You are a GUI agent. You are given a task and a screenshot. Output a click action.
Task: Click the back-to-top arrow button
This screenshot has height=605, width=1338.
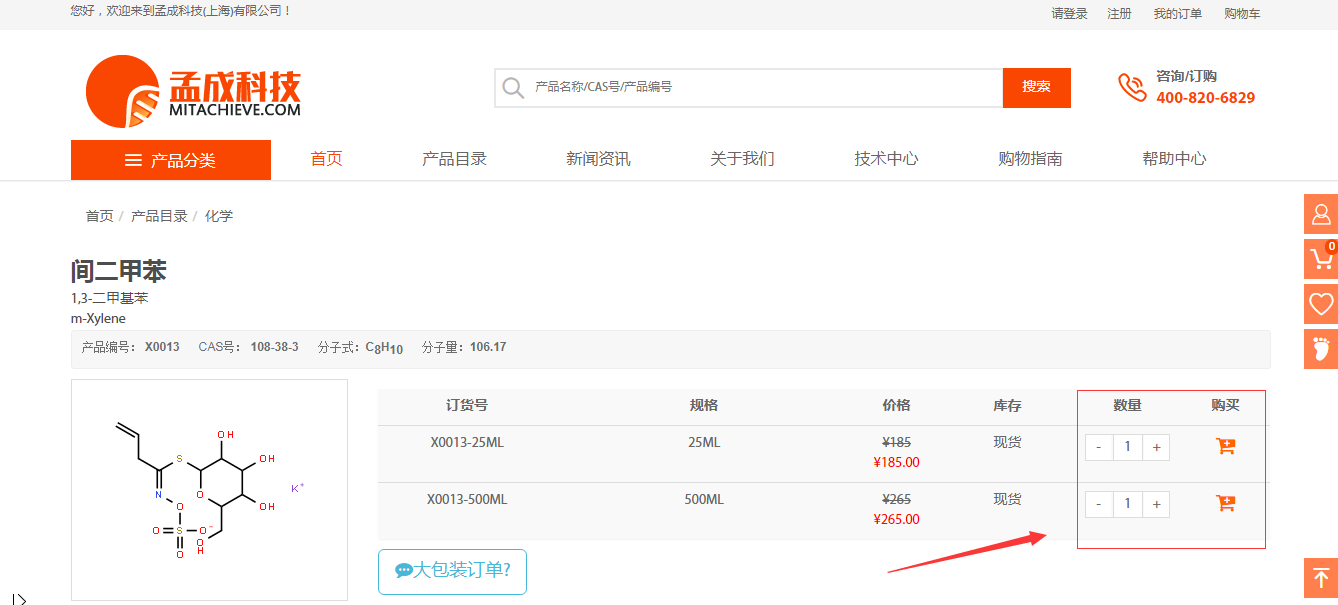click(x=1320, y=578)
